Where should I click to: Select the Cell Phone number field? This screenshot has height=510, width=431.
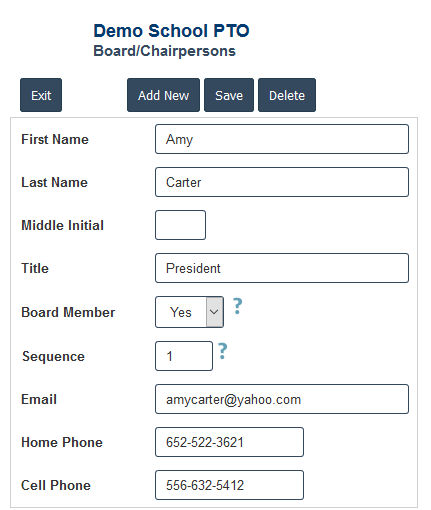(229, 485)
